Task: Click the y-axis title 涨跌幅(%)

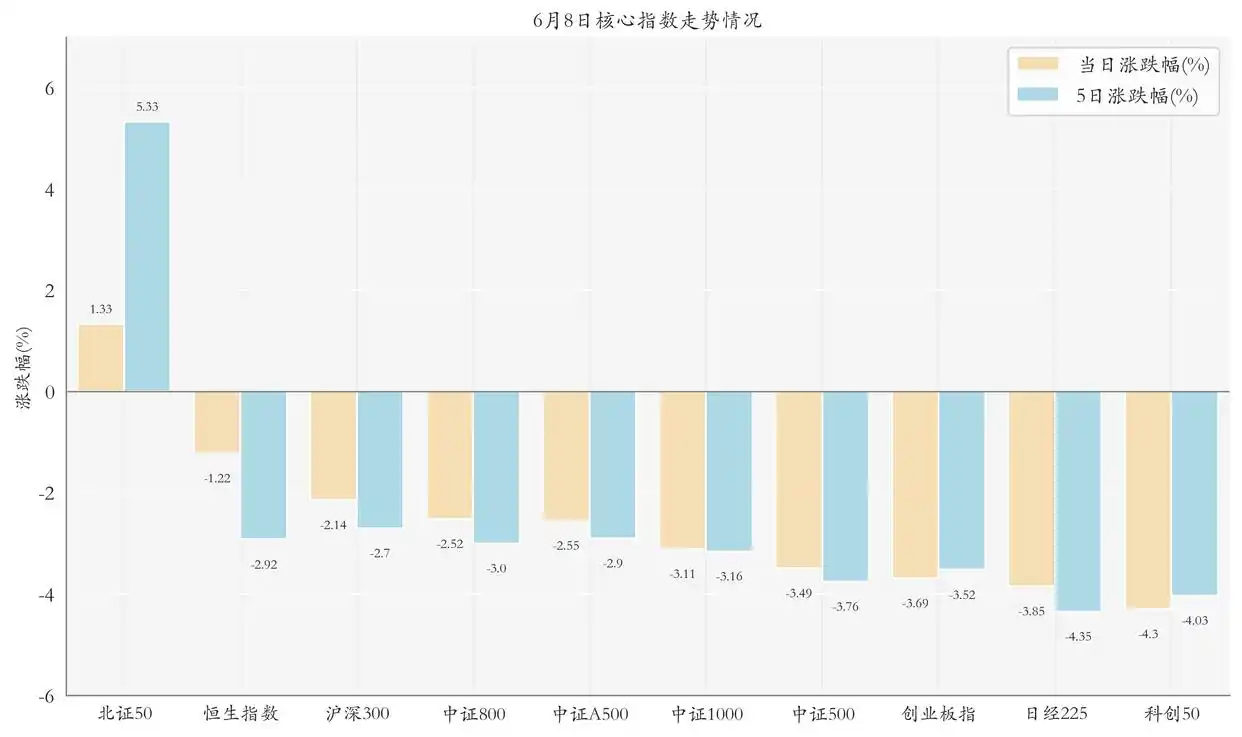Action: (x=24, y=367)
